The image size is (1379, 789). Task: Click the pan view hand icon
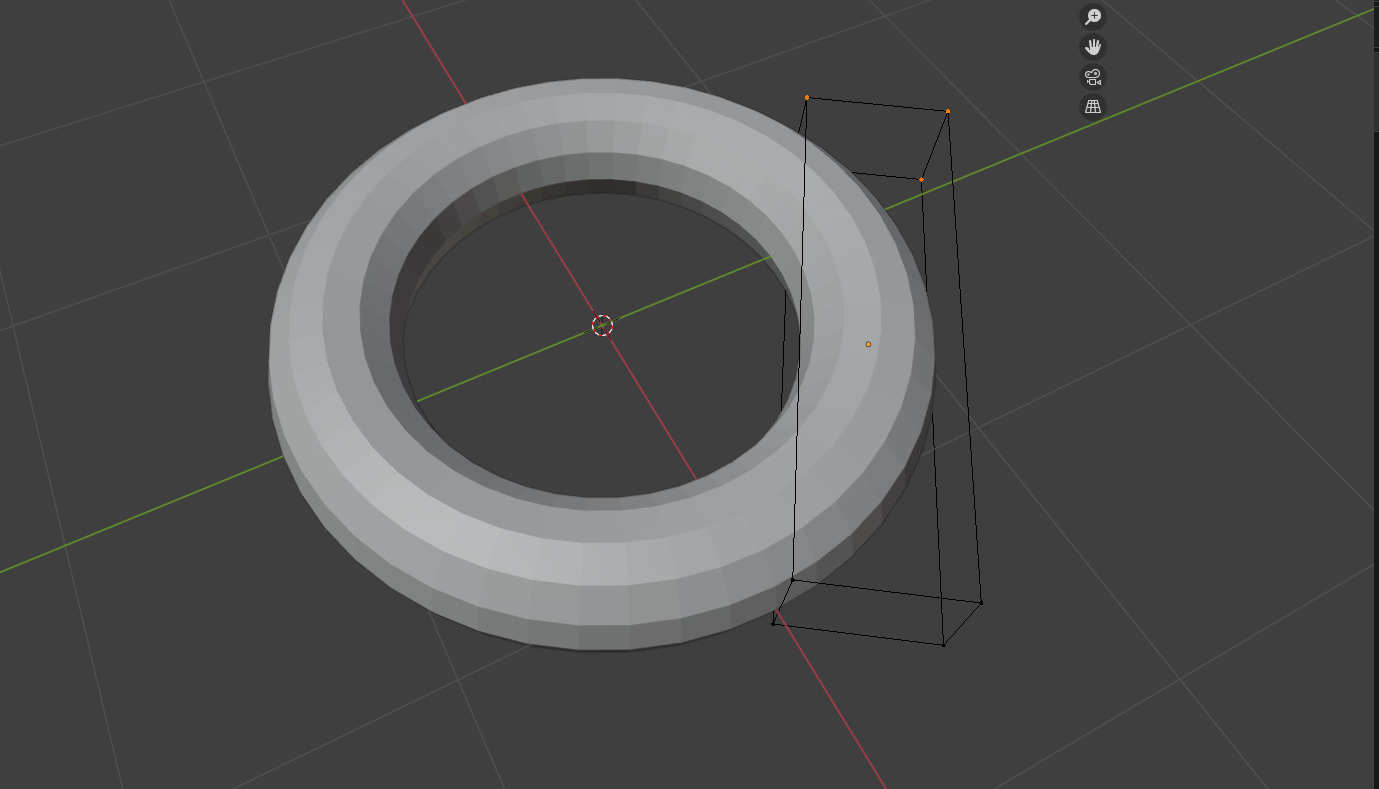pos(1093,47)
